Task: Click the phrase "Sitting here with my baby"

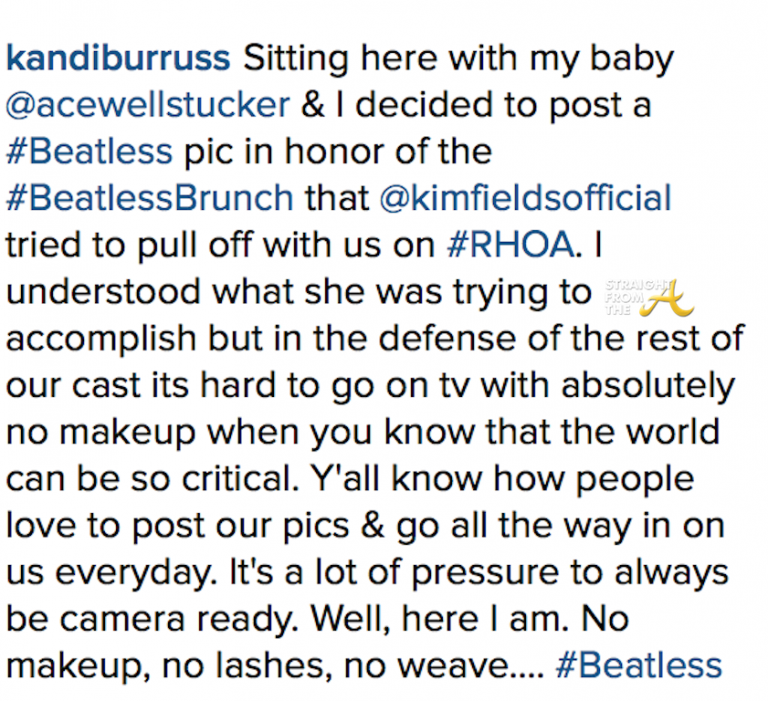Action: pyautogui.click(x=456, y=59)
